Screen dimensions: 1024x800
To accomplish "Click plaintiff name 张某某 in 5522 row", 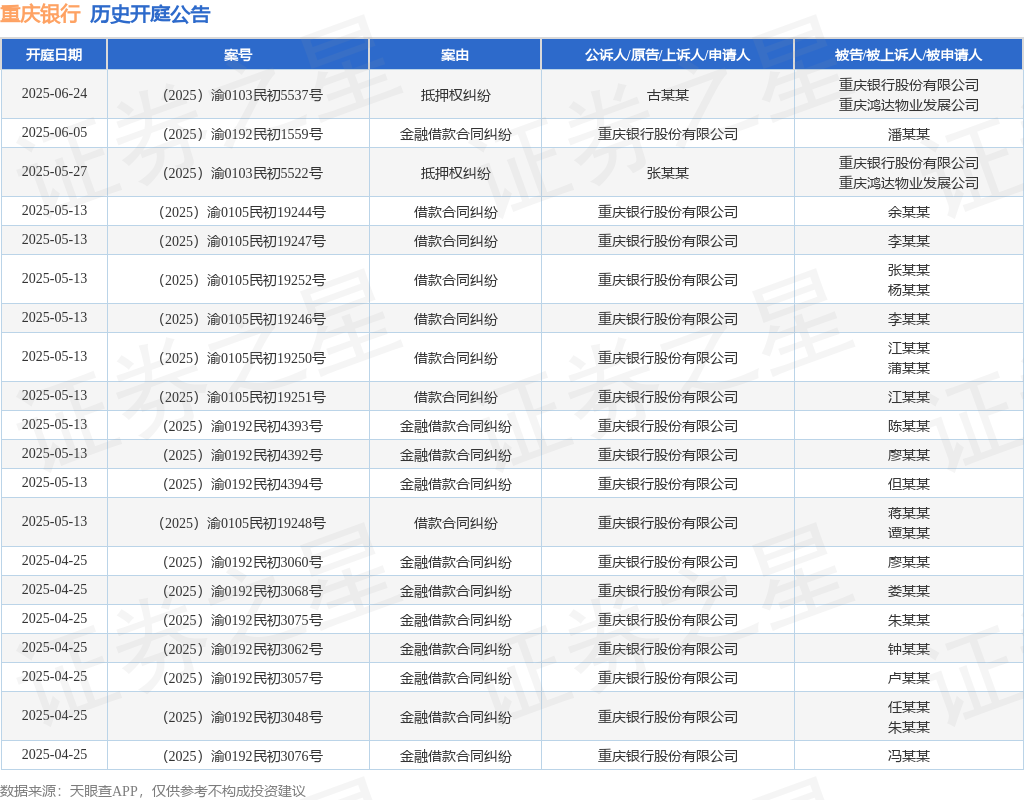I will pyautogui.click(x=667, y=174).
